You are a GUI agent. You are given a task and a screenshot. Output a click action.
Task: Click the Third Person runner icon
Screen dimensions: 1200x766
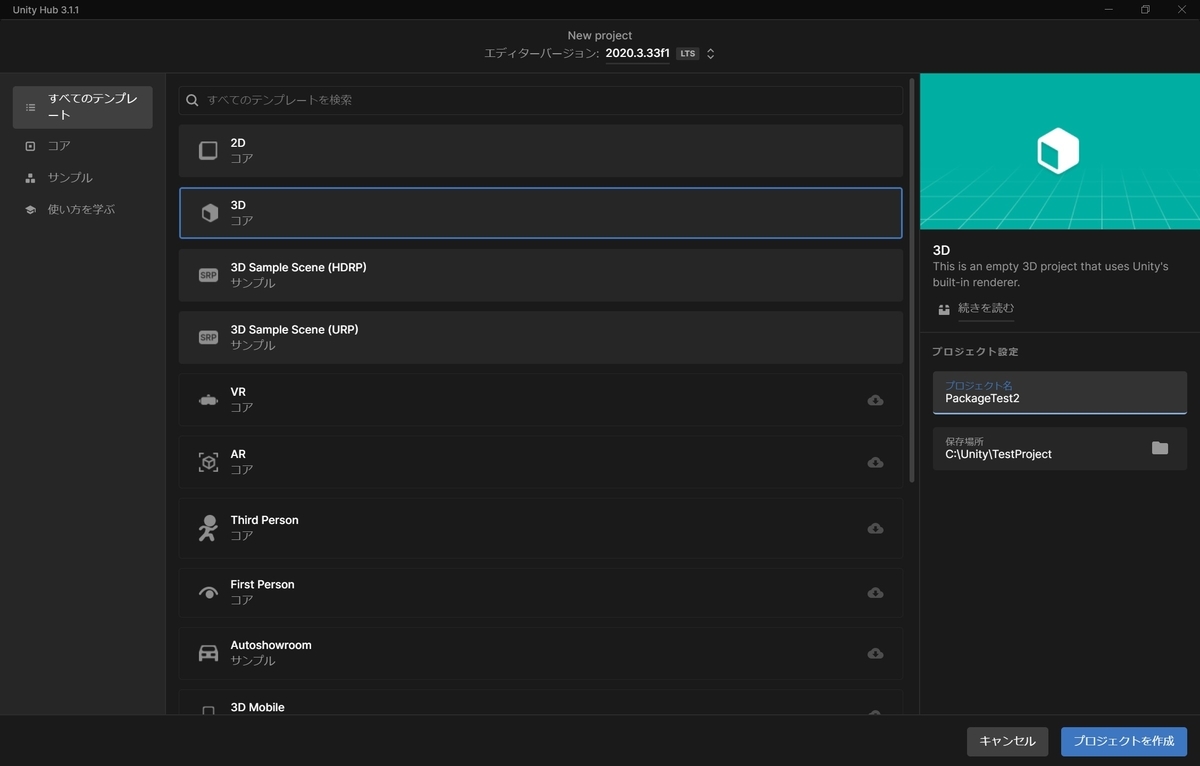pos(208,528)
